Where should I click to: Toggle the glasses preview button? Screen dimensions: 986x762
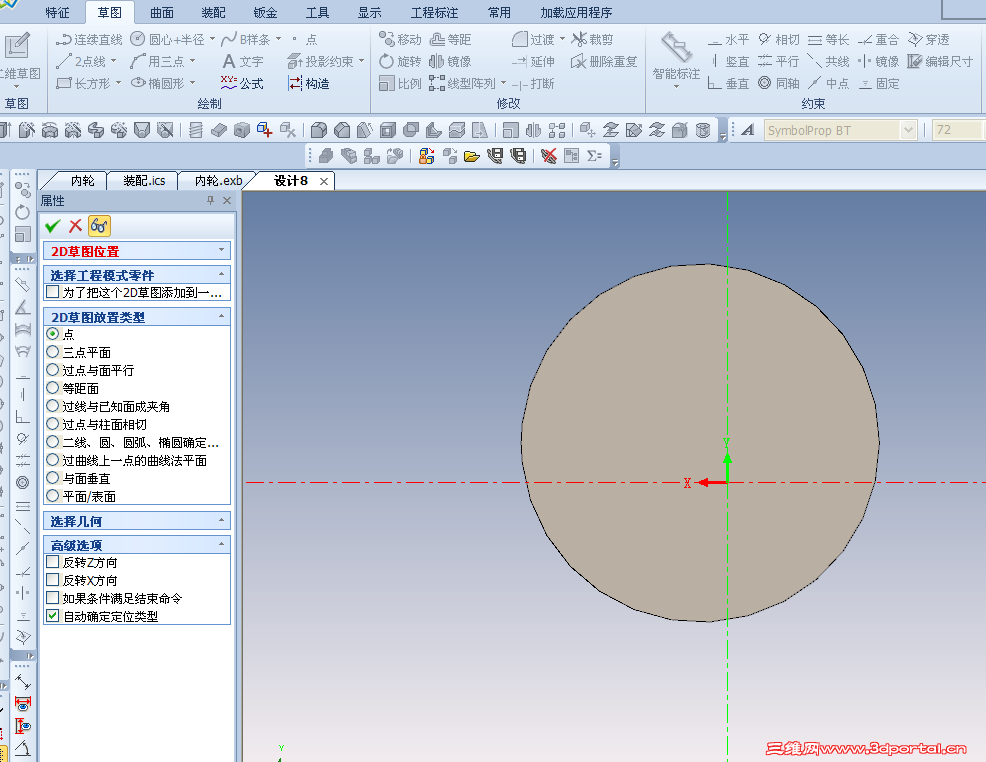99,226
